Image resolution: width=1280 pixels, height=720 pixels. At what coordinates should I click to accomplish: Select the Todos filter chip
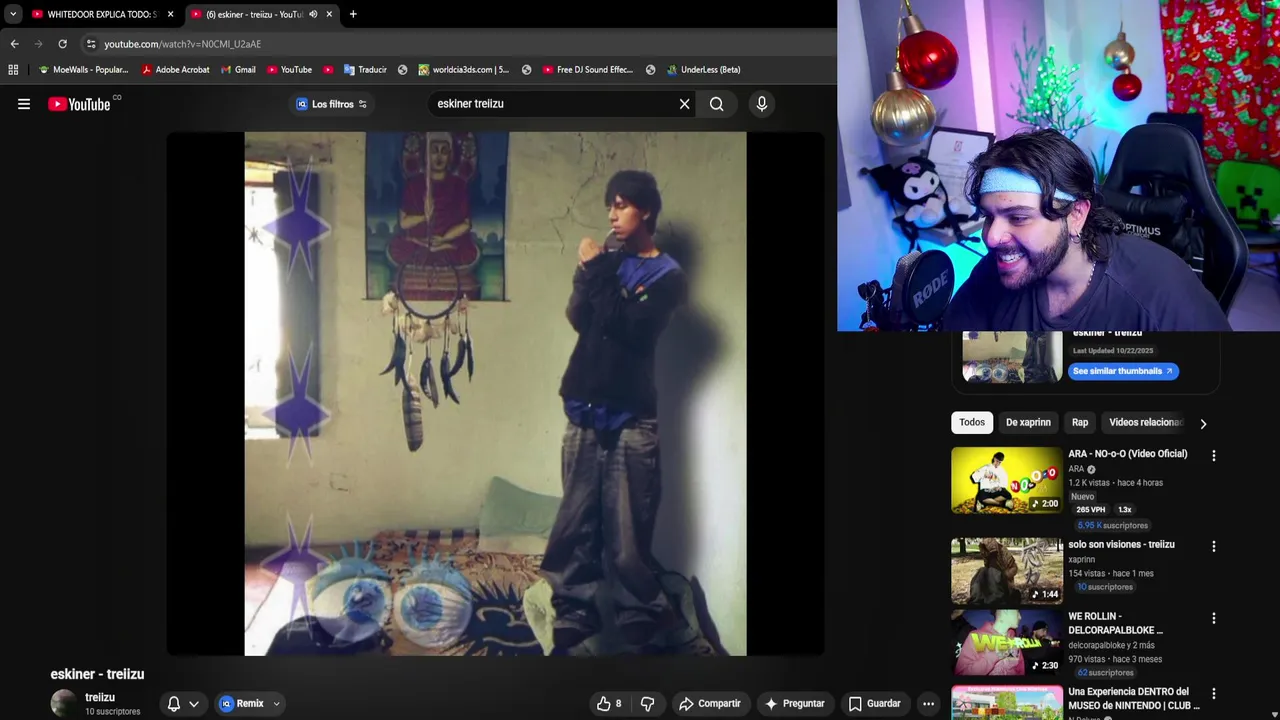972,423
